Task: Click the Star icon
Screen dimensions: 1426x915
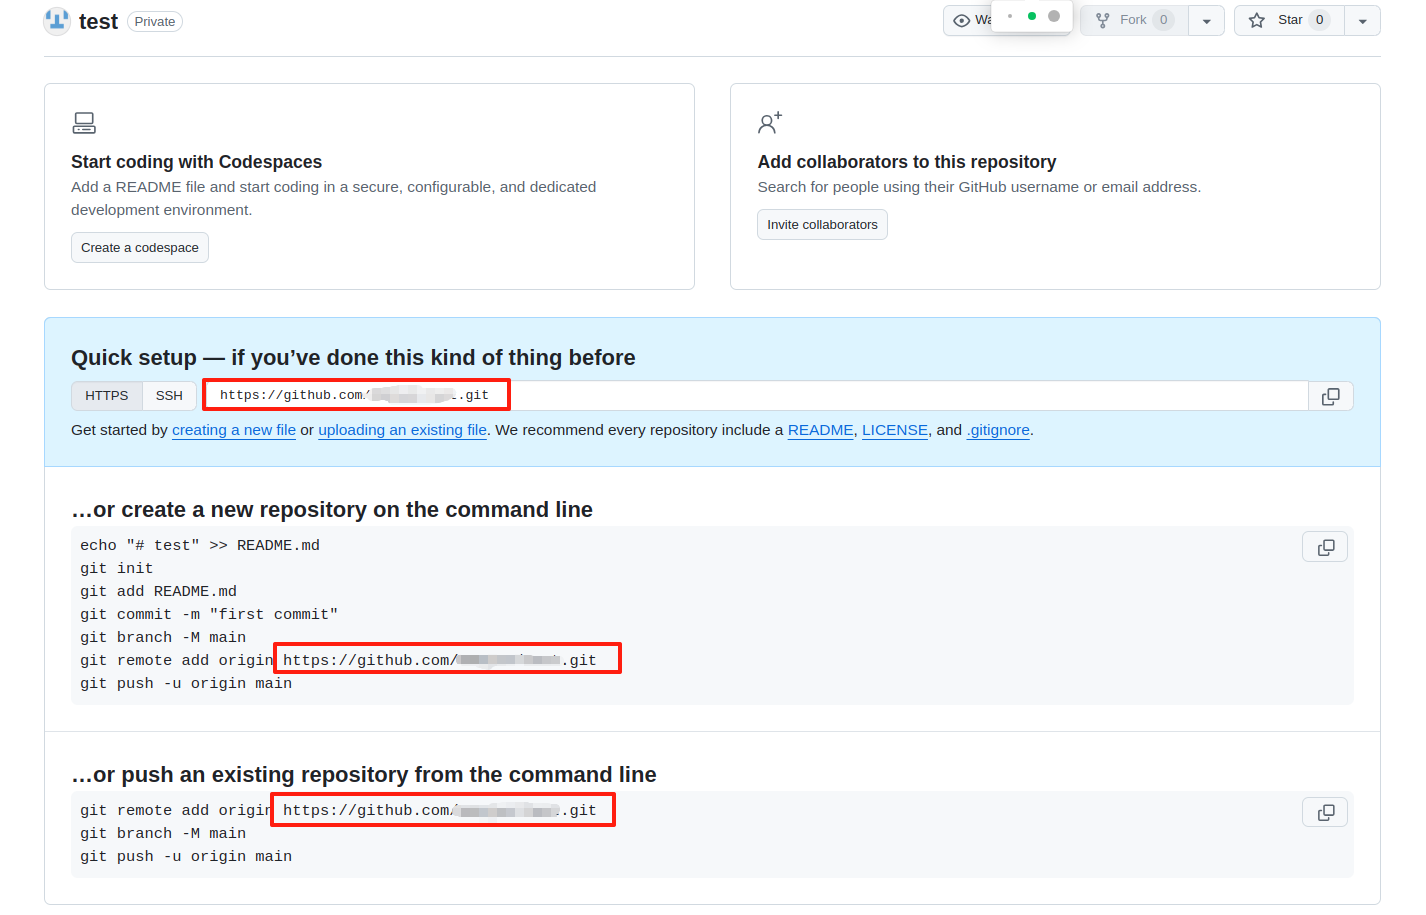Action: 1257,20
